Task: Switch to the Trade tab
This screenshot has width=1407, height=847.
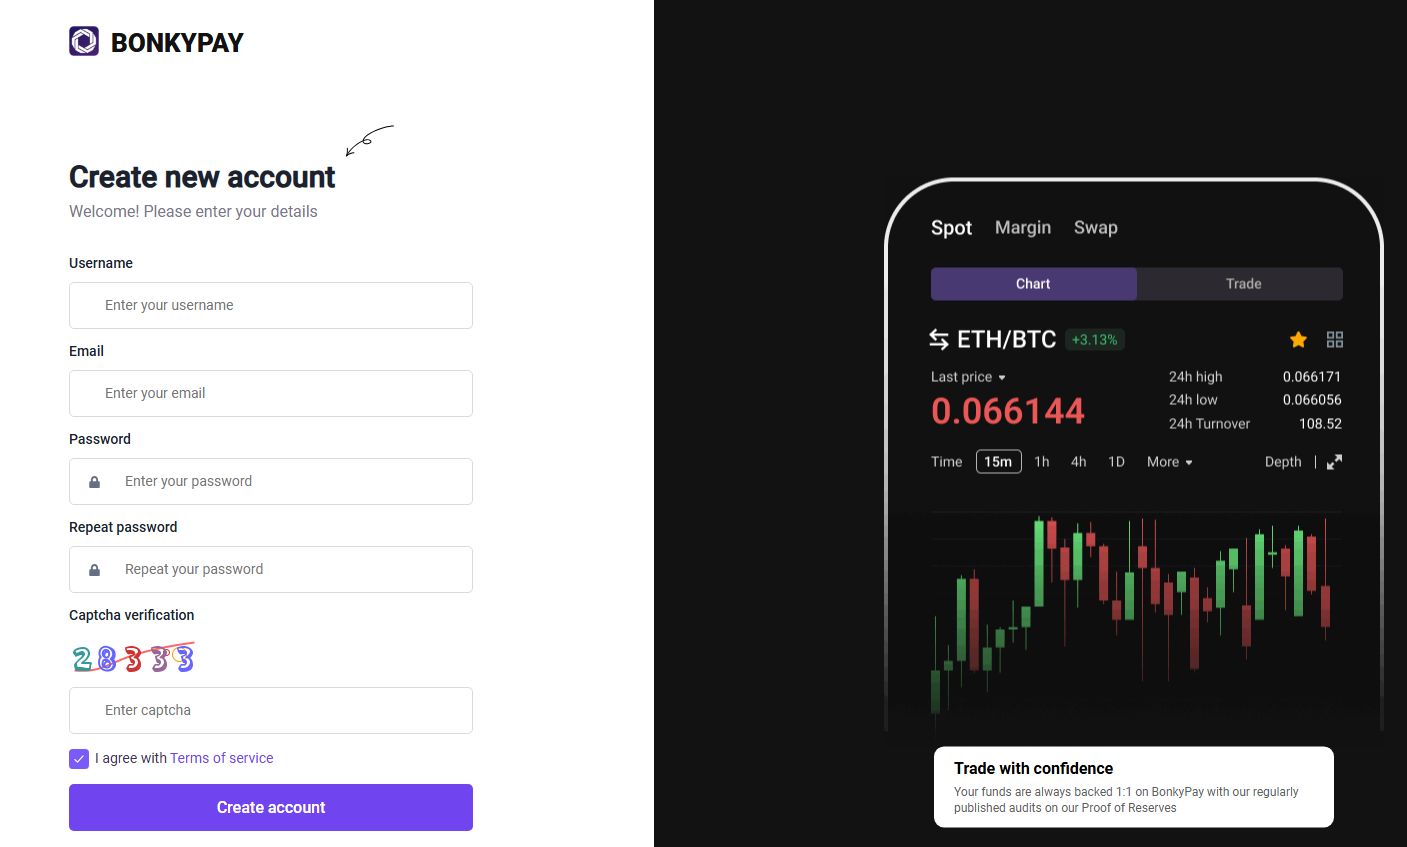Action: (1243, 284)
